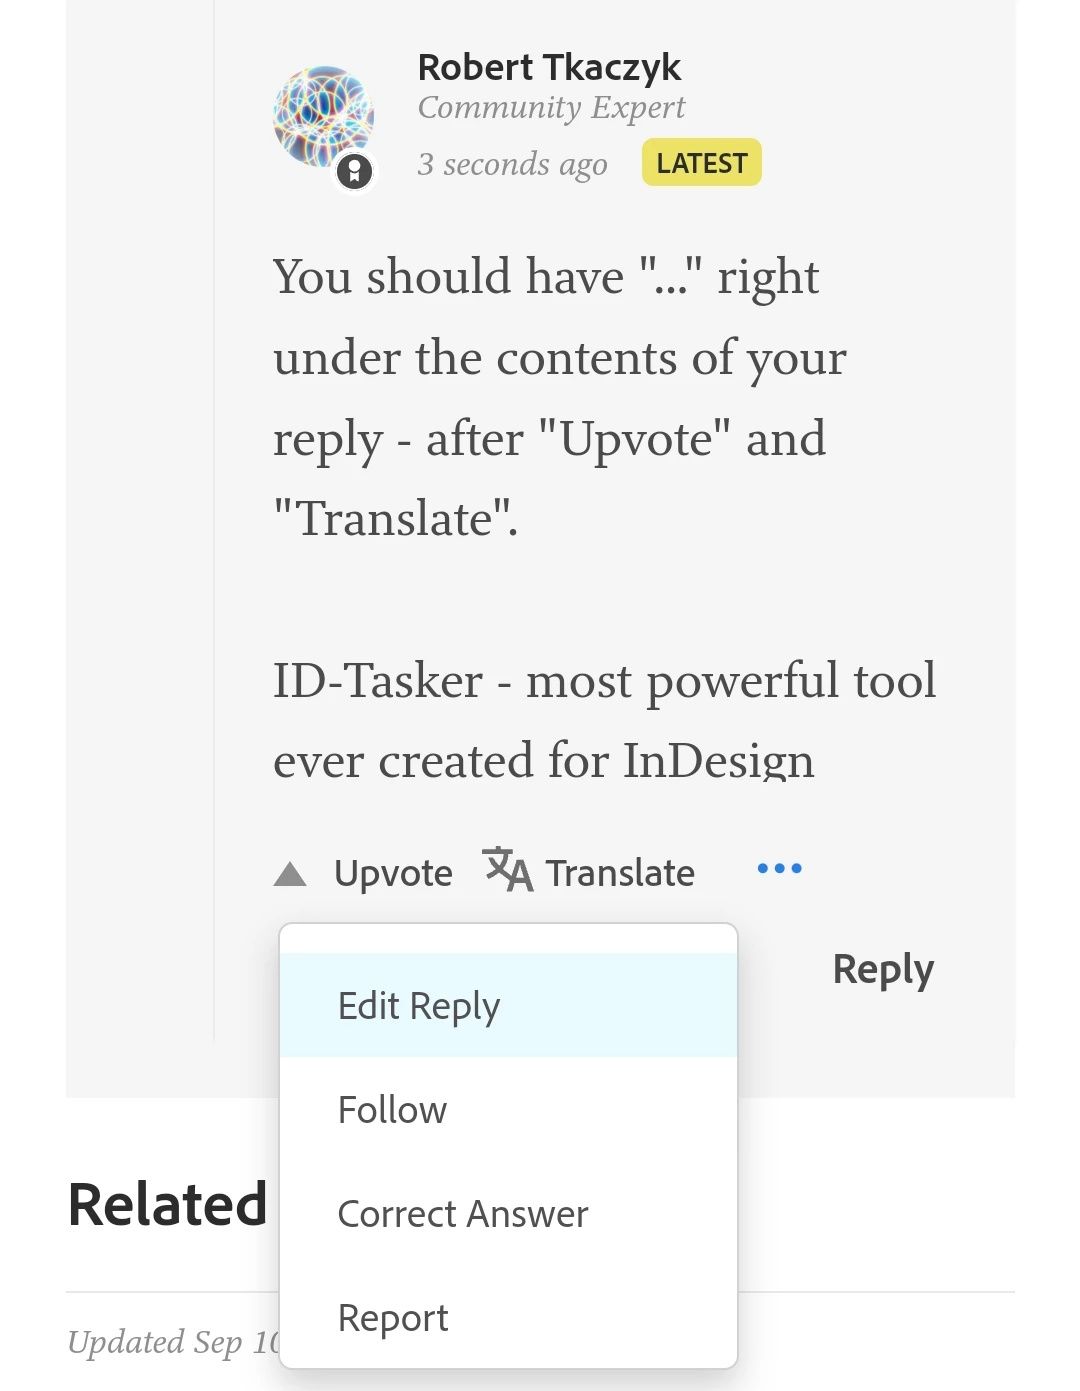Mark reply as Correct Answer
The image size is (1080, 1391).
click(x=509, y=1214)
